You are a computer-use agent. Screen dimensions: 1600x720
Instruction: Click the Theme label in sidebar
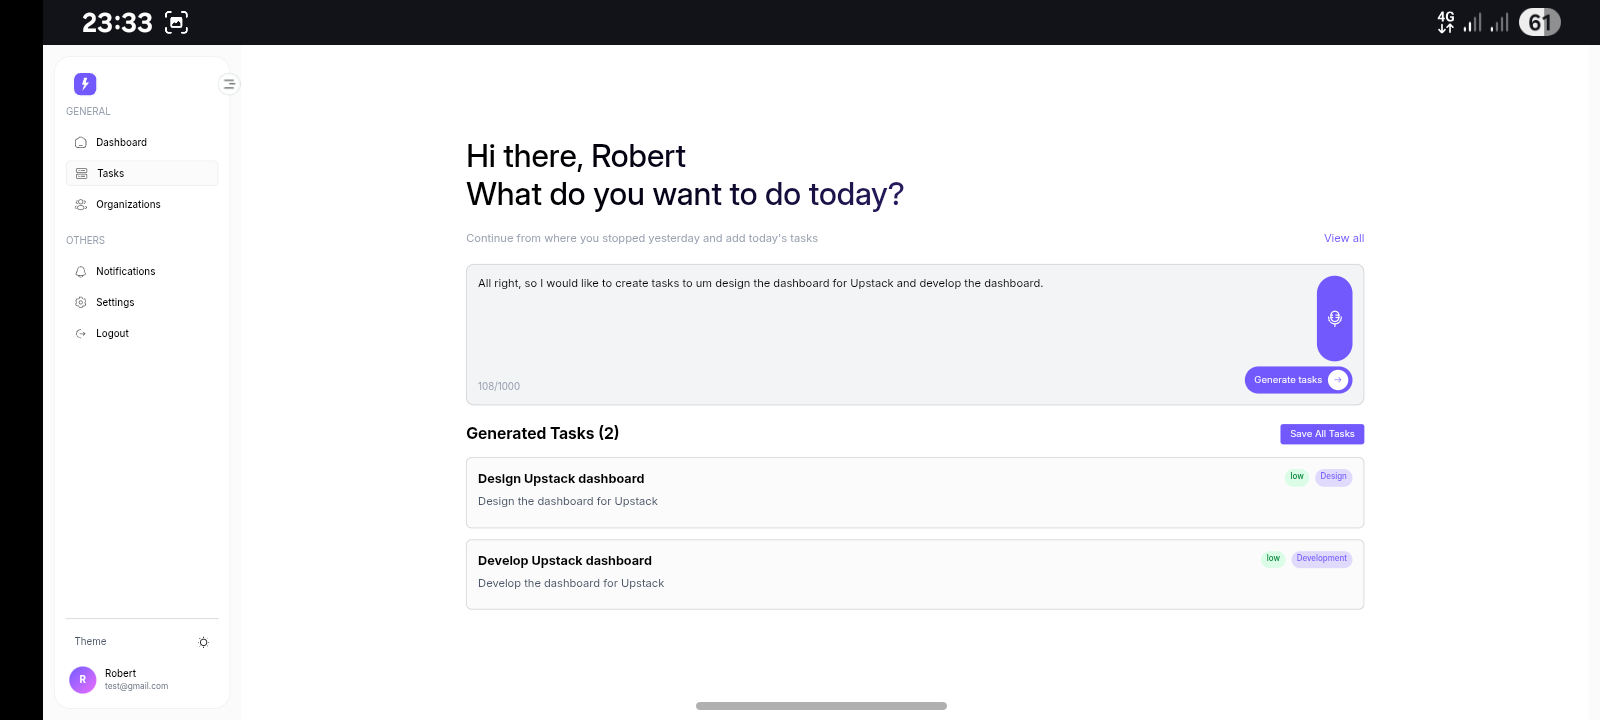coord(90,642)
